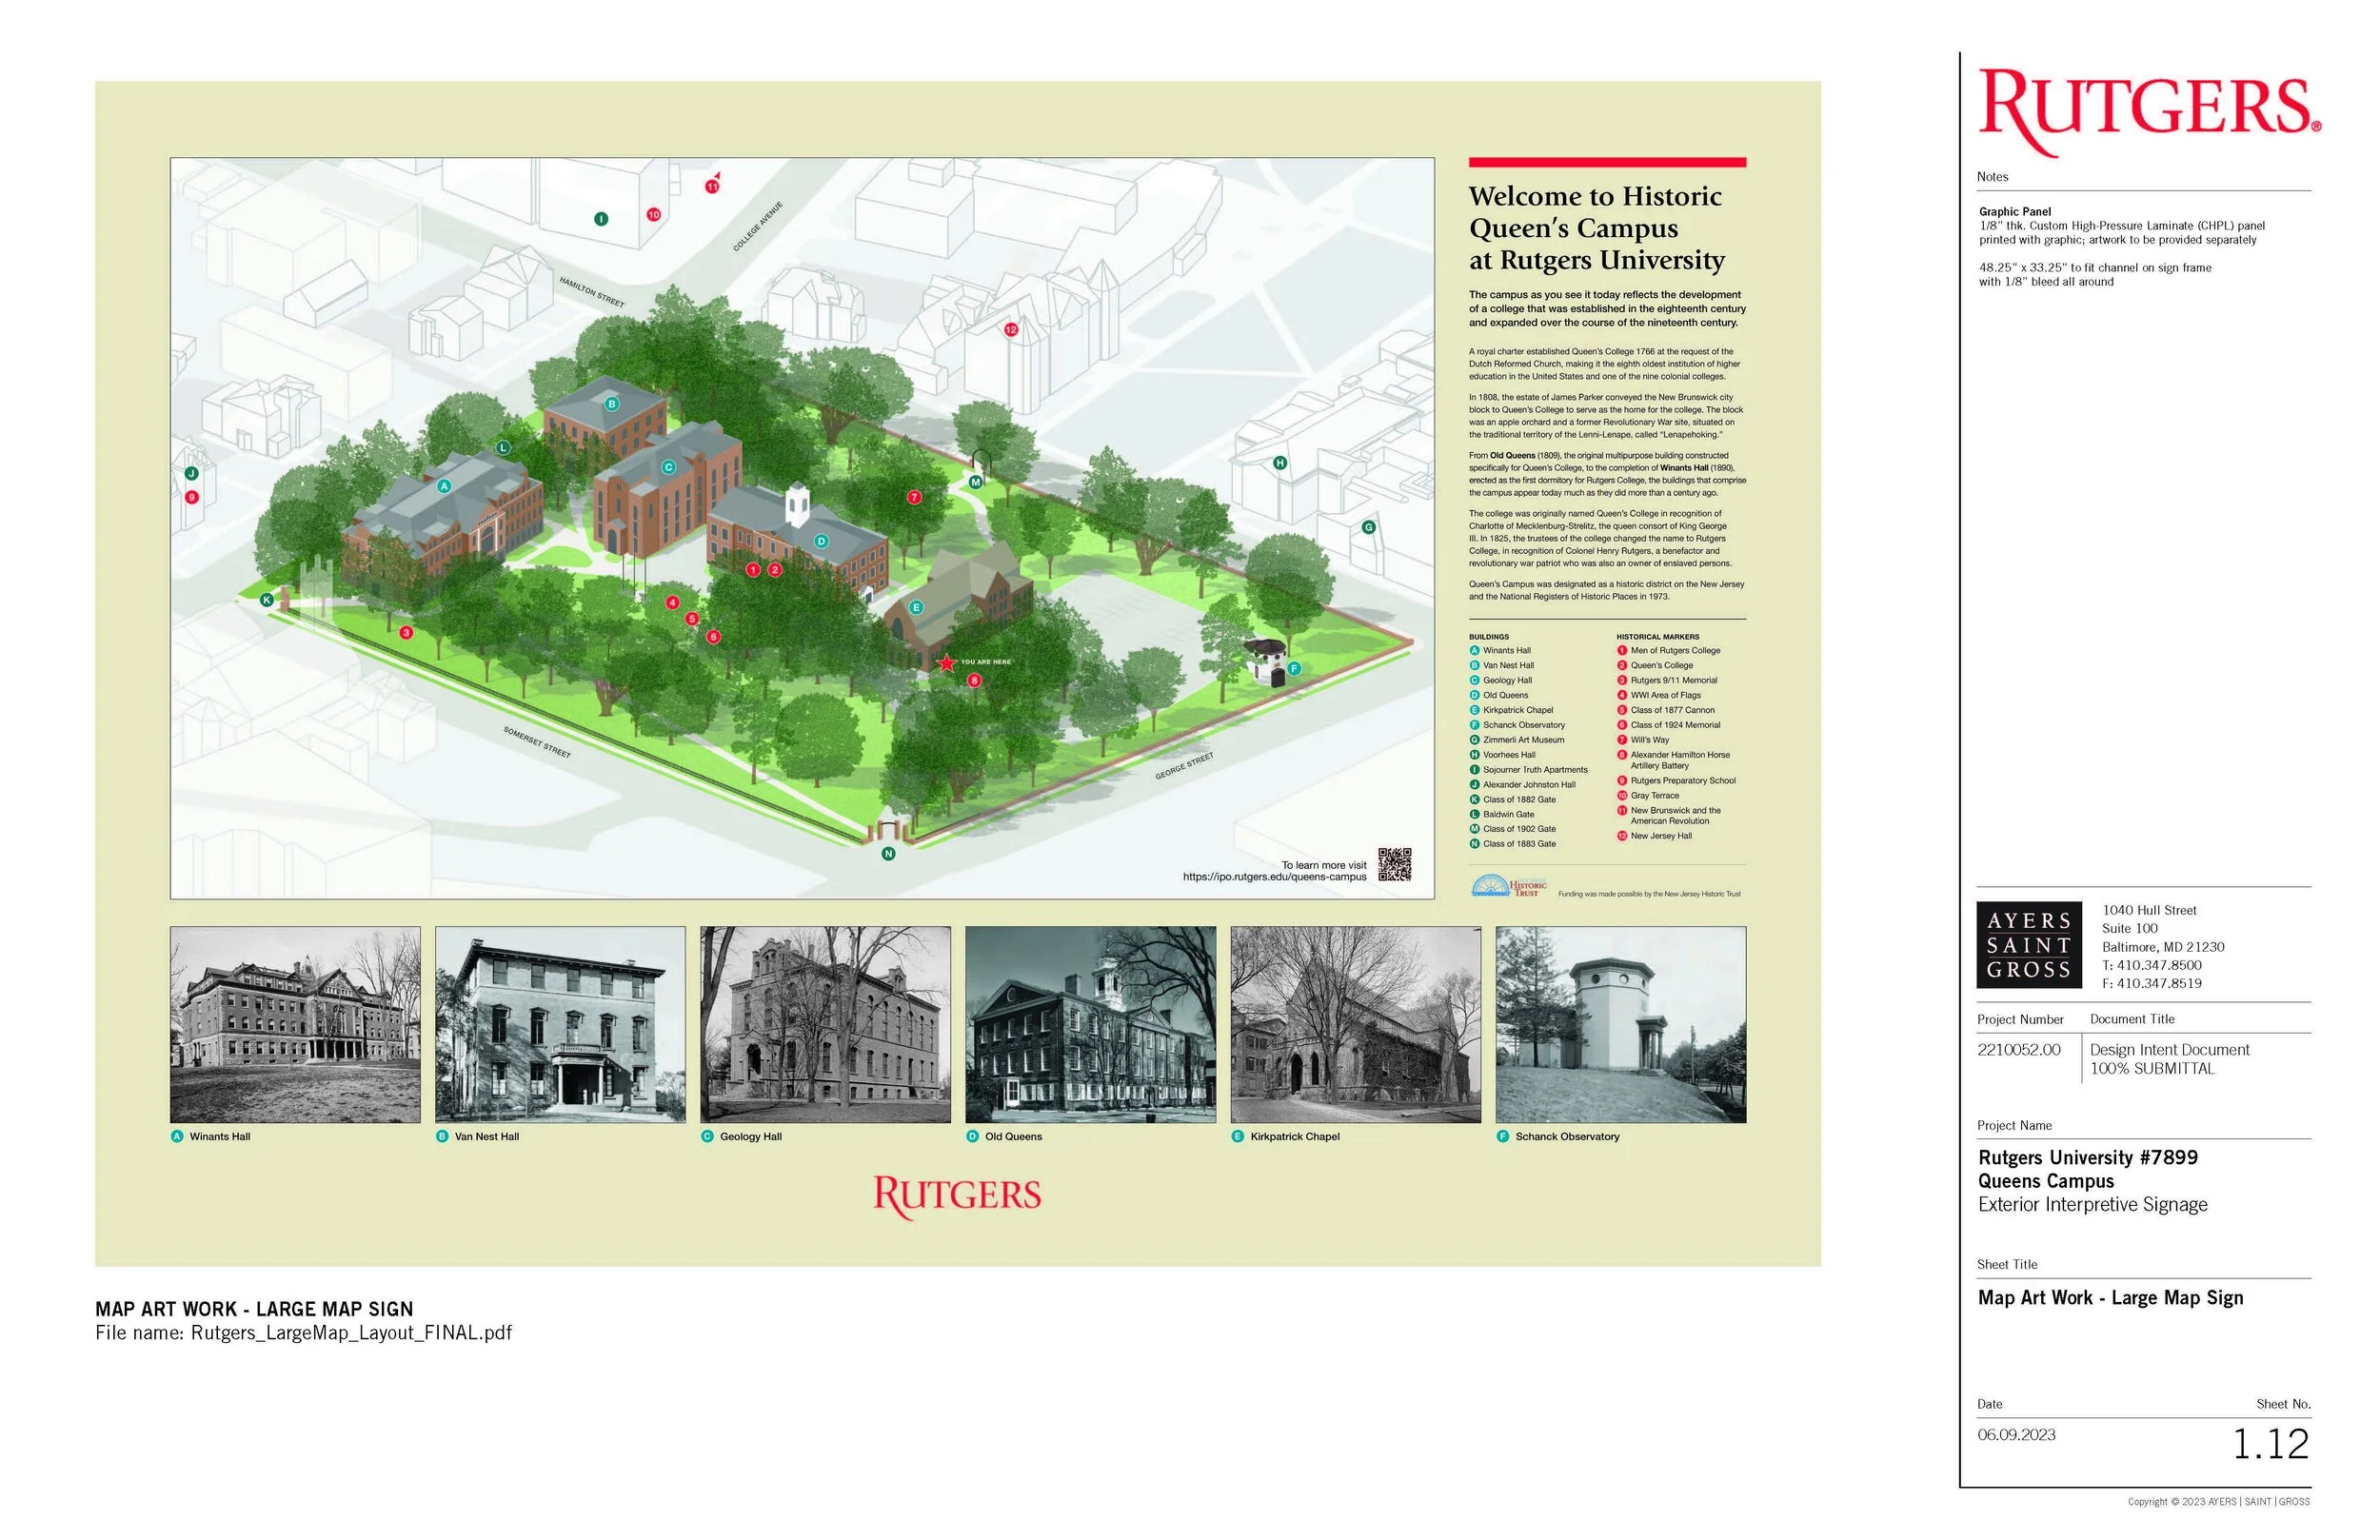Click the red YOU ARE HERE star

[946, 663]
